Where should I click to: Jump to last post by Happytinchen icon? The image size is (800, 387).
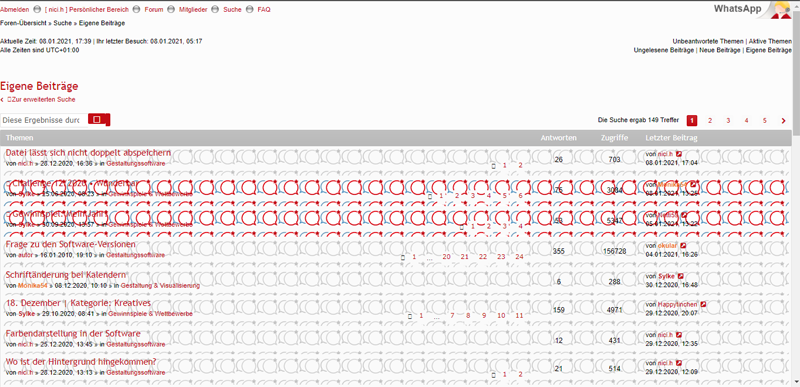703,304
